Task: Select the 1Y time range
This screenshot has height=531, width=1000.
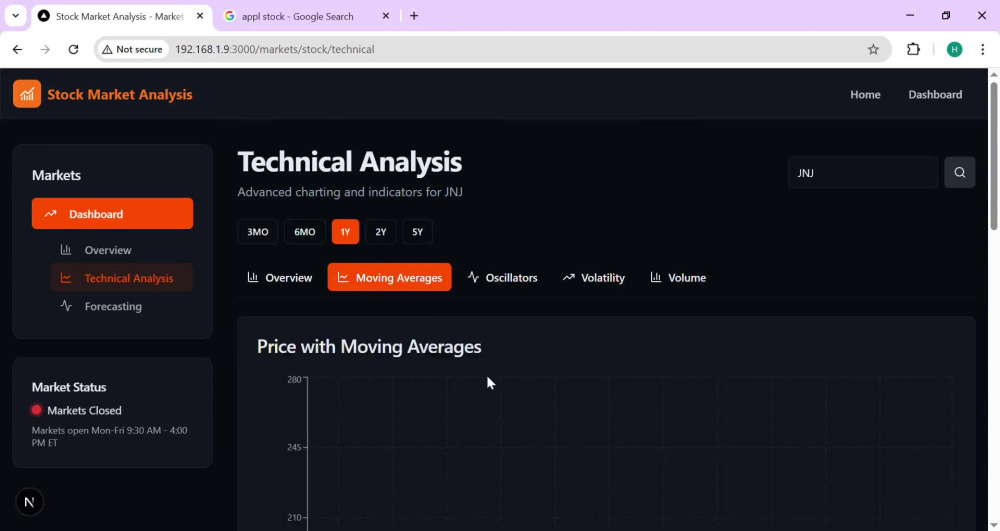Action: click(345, 231)
